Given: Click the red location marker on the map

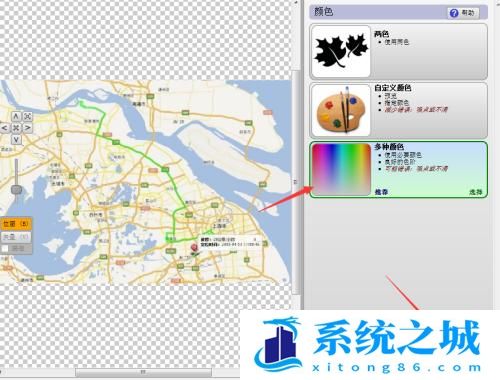Looking at the screenshot, I should 194,249.
